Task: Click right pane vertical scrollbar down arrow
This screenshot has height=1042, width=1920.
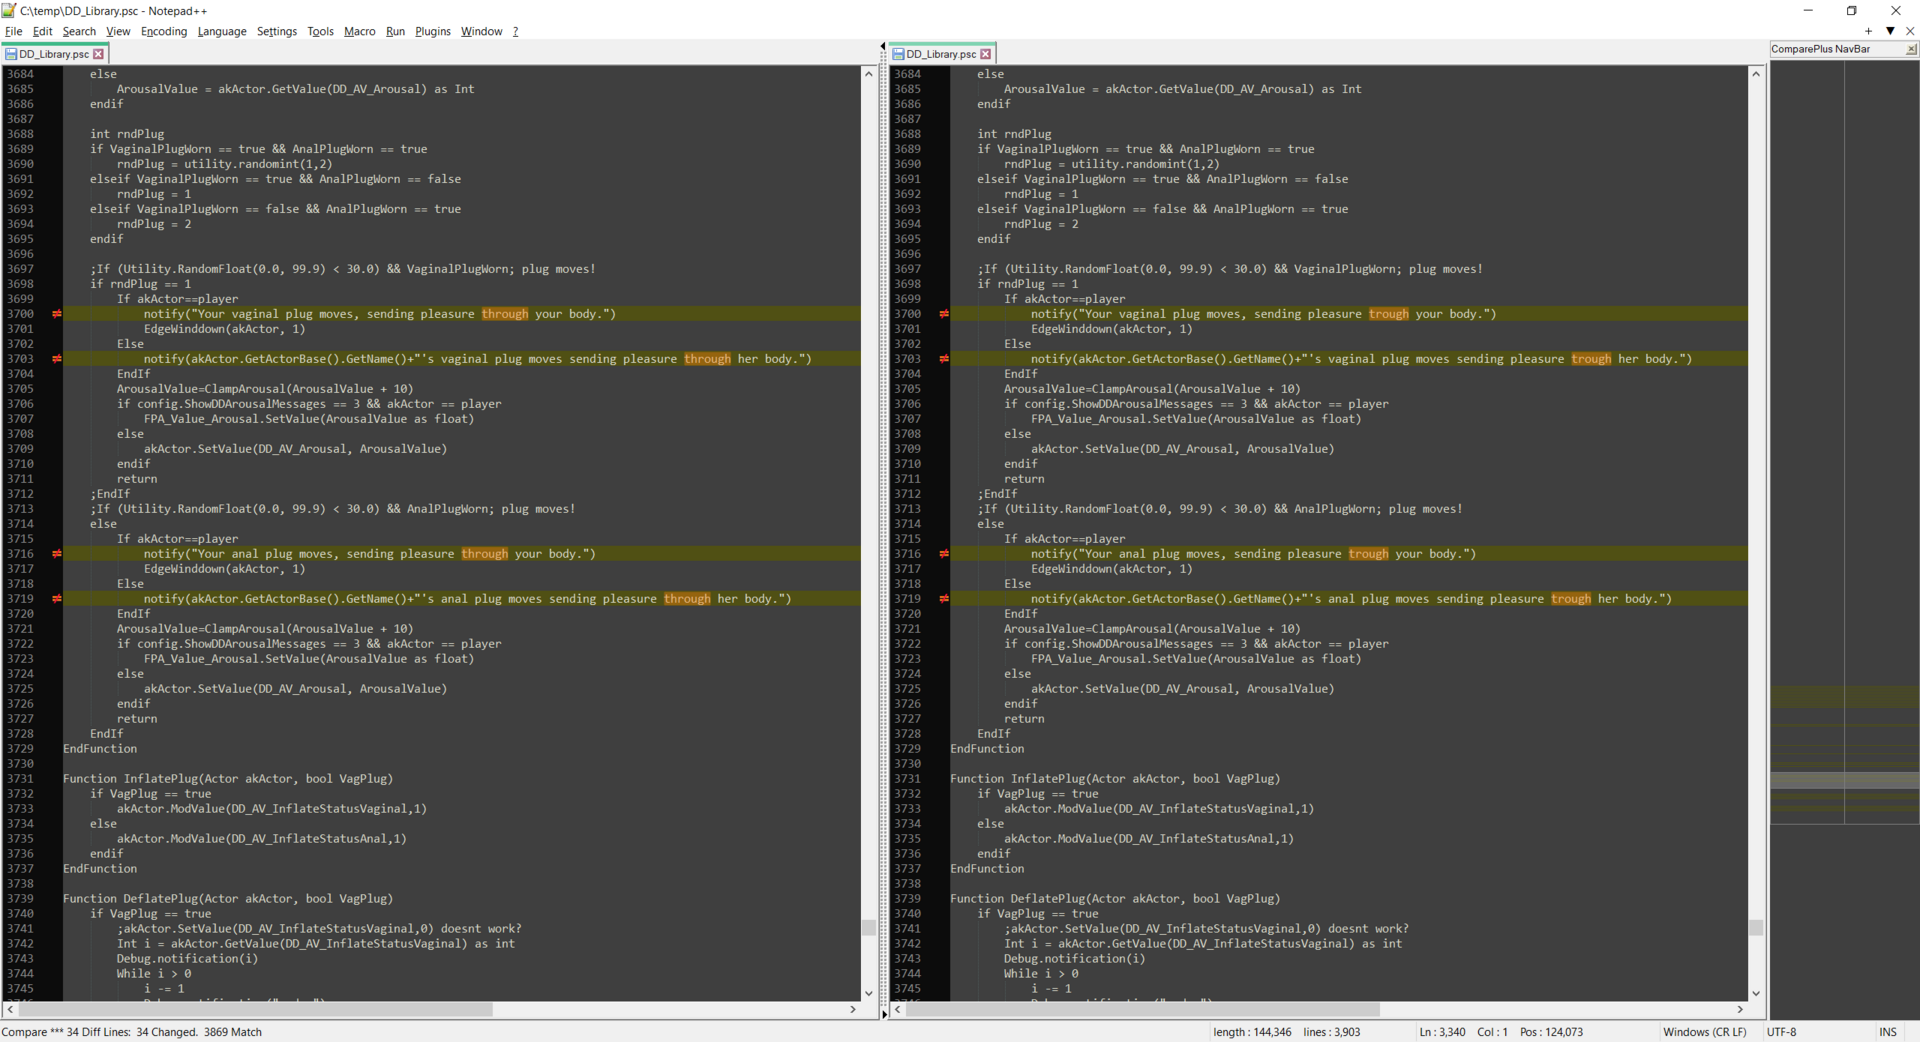Action: [x=1756, y=993]
